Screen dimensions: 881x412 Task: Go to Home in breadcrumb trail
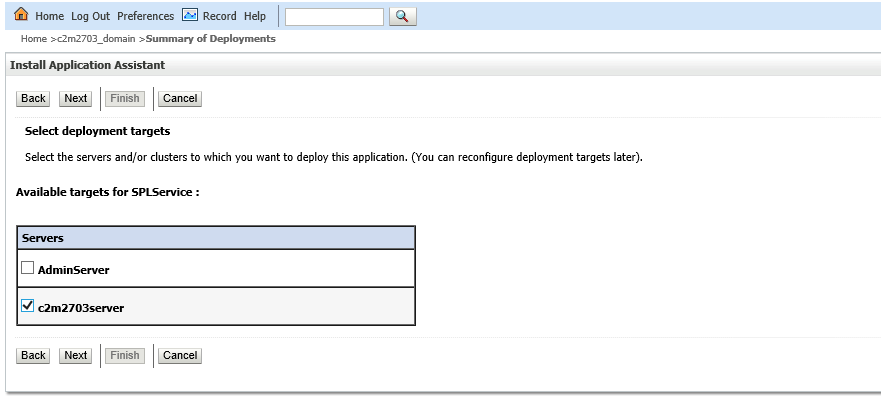click(34, 39)
